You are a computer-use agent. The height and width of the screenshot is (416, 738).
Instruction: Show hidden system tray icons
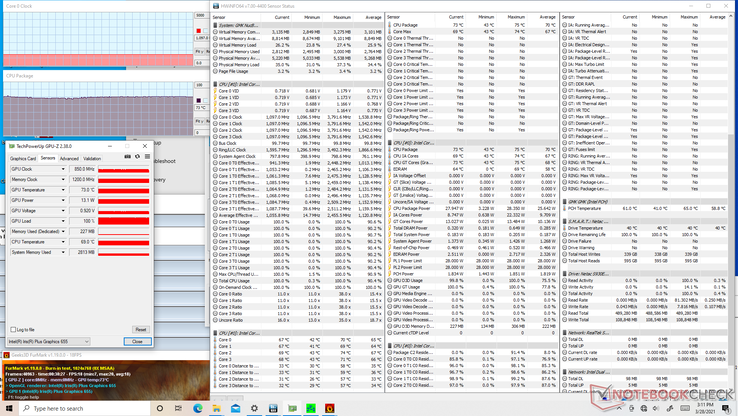619,408
